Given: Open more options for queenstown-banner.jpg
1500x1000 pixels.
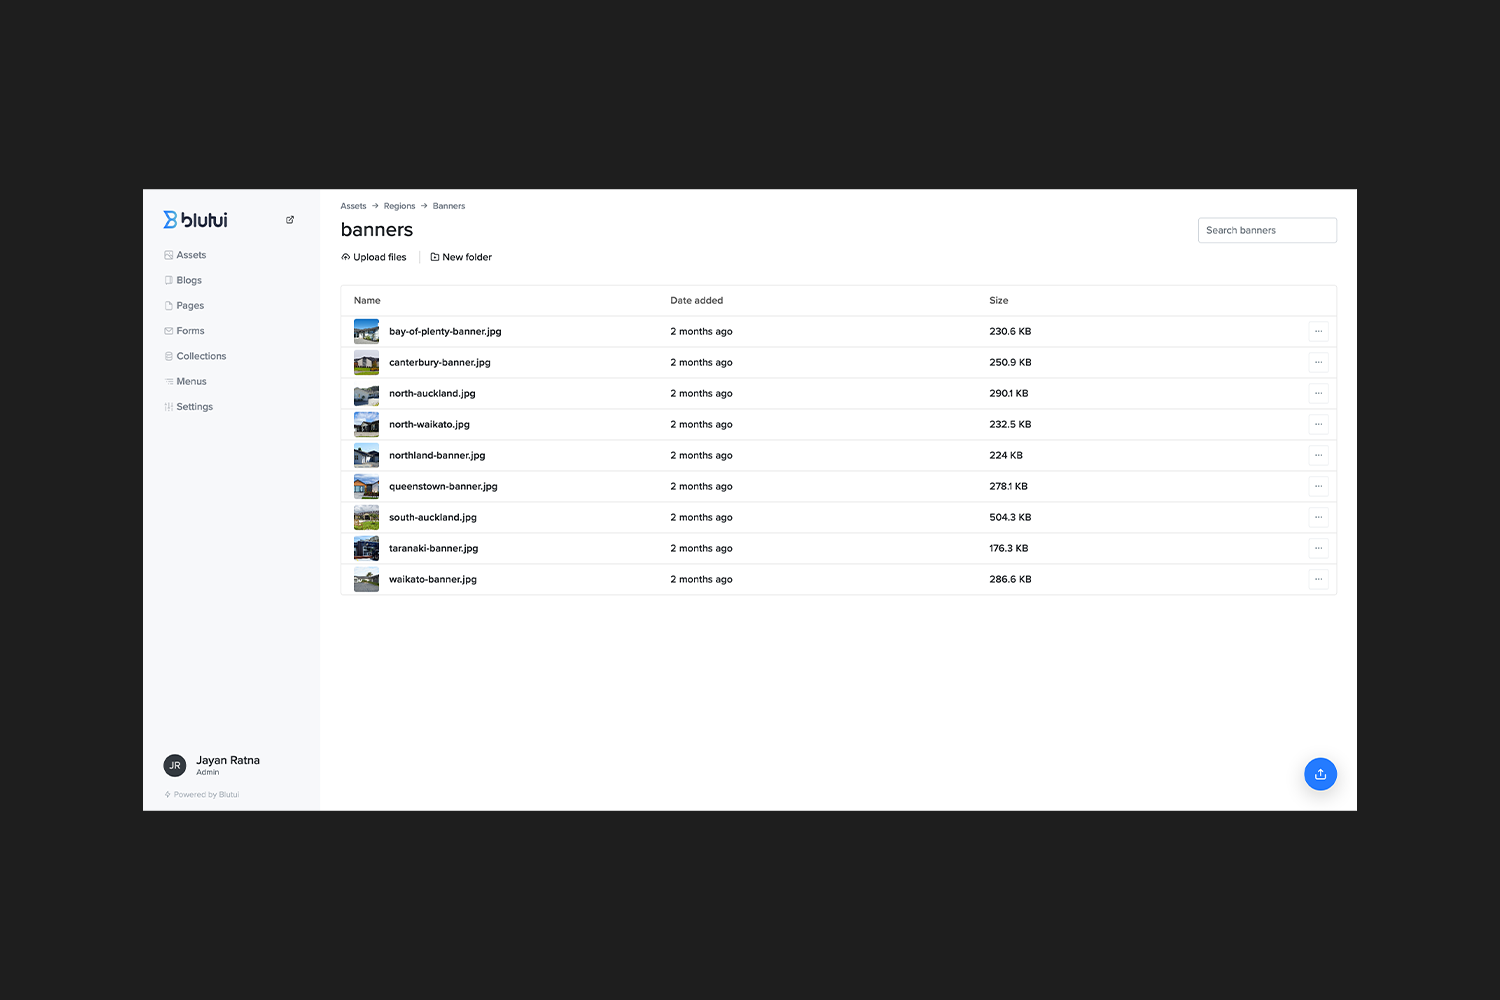Looking at the screenshot, I should point(1318,486).
